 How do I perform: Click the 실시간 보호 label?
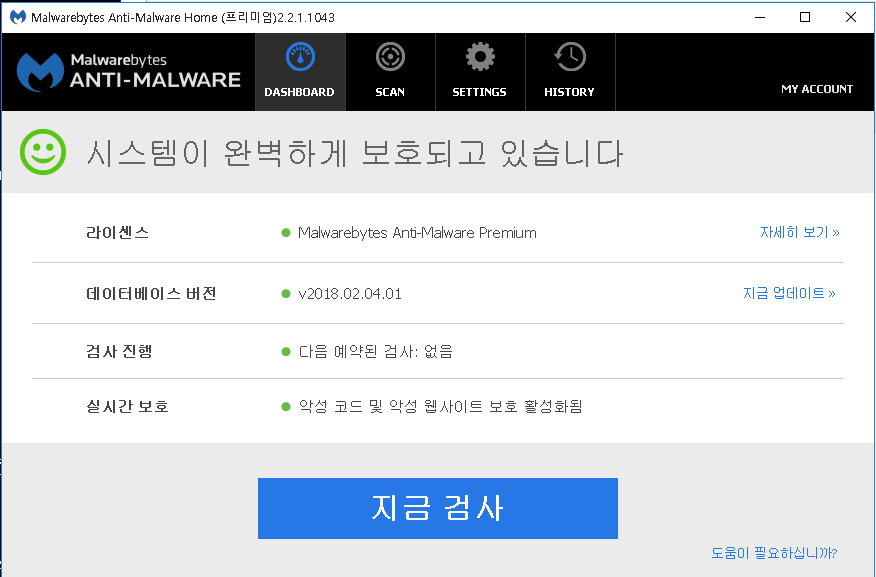[127, 406]
